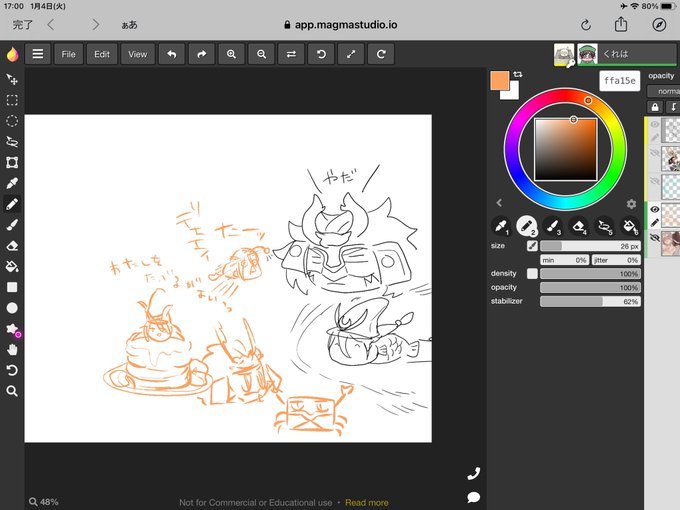
Task: Select the zoom magnifier tool in left toolbar
Action: point(12,391)
